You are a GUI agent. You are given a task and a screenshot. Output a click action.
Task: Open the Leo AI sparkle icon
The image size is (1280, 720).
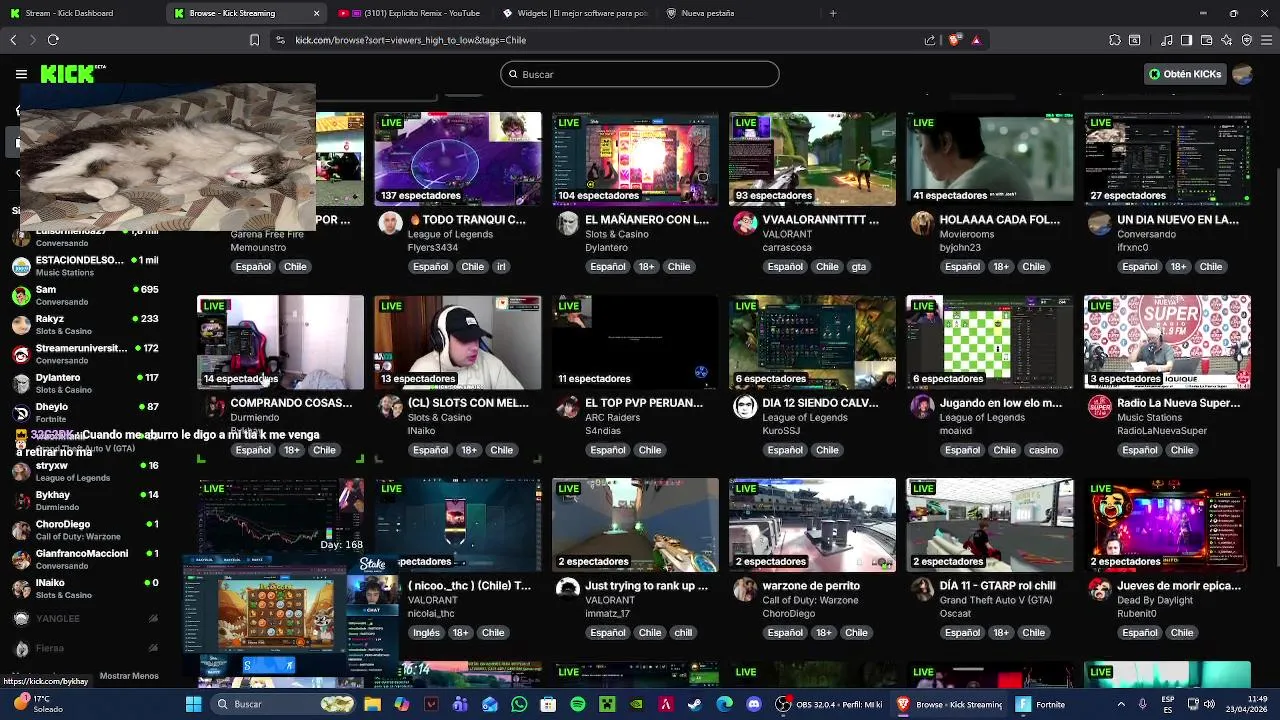pos(1227,40)
